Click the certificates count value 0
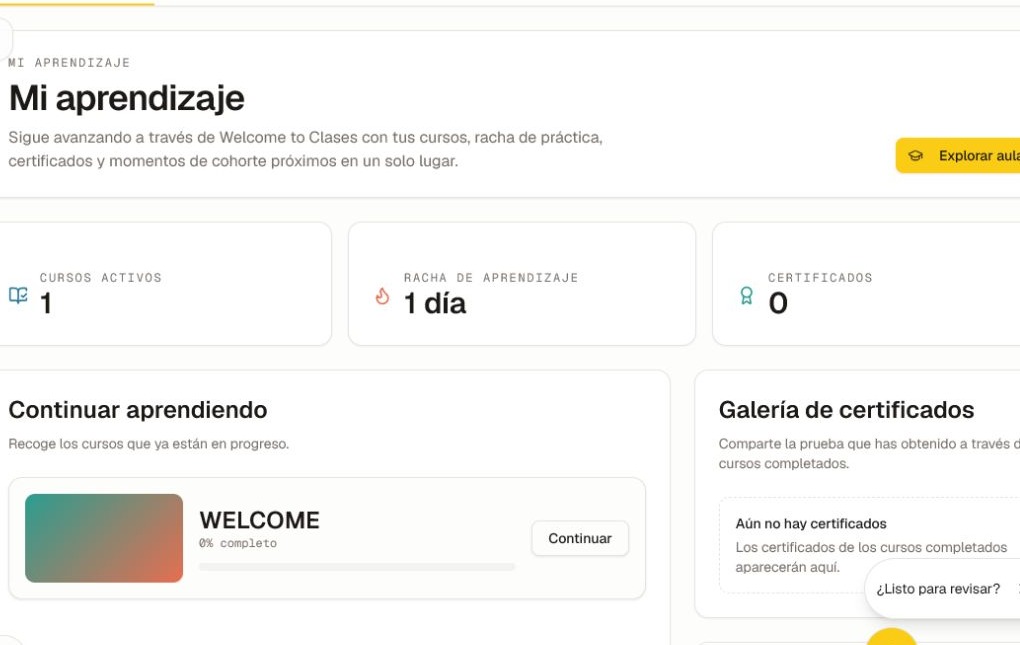This screenshot has width=1020, height=645. tap(778, 304)
